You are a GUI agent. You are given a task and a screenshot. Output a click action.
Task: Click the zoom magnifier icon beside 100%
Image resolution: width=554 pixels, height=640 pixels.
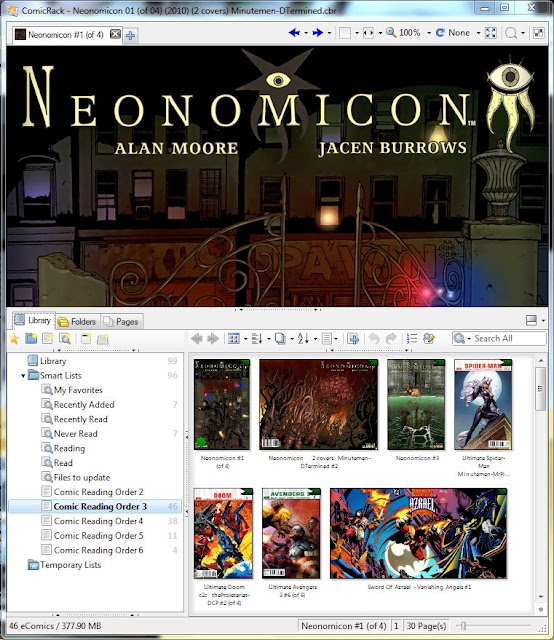point(391,33)
